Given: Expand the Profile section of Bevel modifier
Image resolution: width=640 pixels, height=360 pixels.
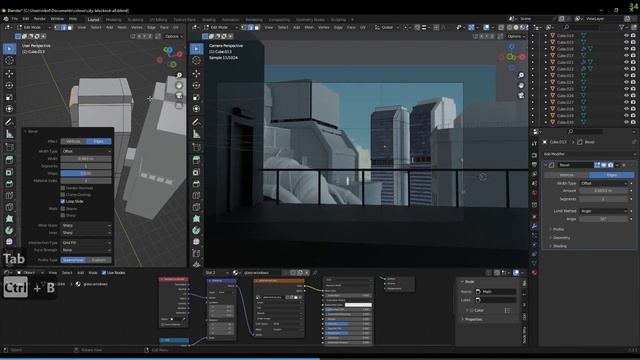Looking at the screenshot, I should [558, 229].
